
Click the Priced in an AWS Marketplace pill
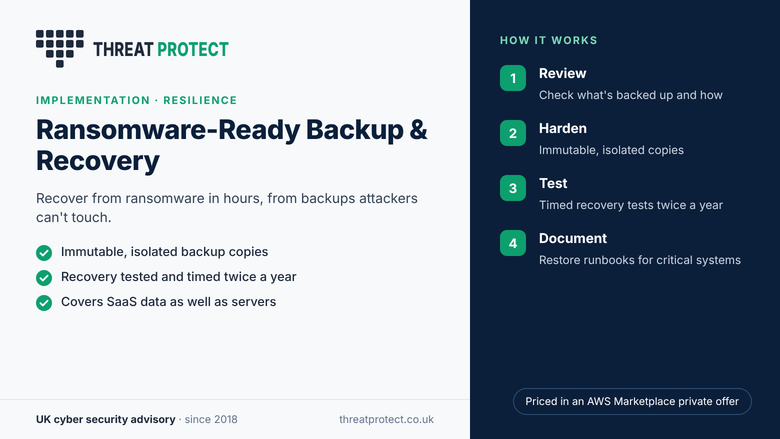click(632, 401)
